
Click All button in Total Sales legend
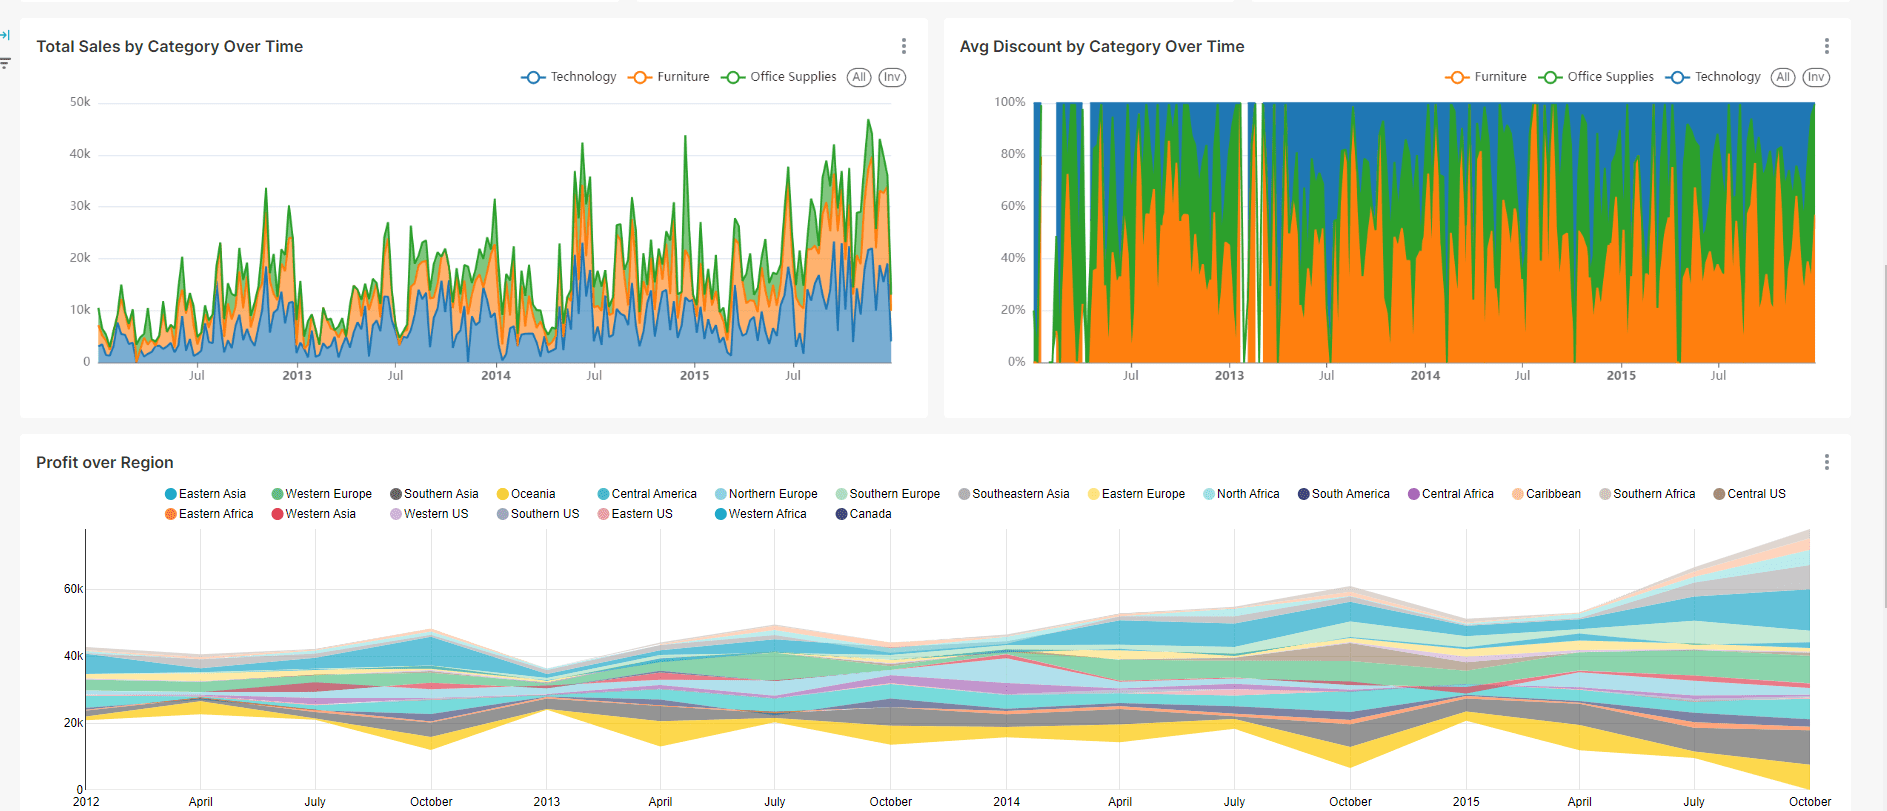click(x=859, y=77)
